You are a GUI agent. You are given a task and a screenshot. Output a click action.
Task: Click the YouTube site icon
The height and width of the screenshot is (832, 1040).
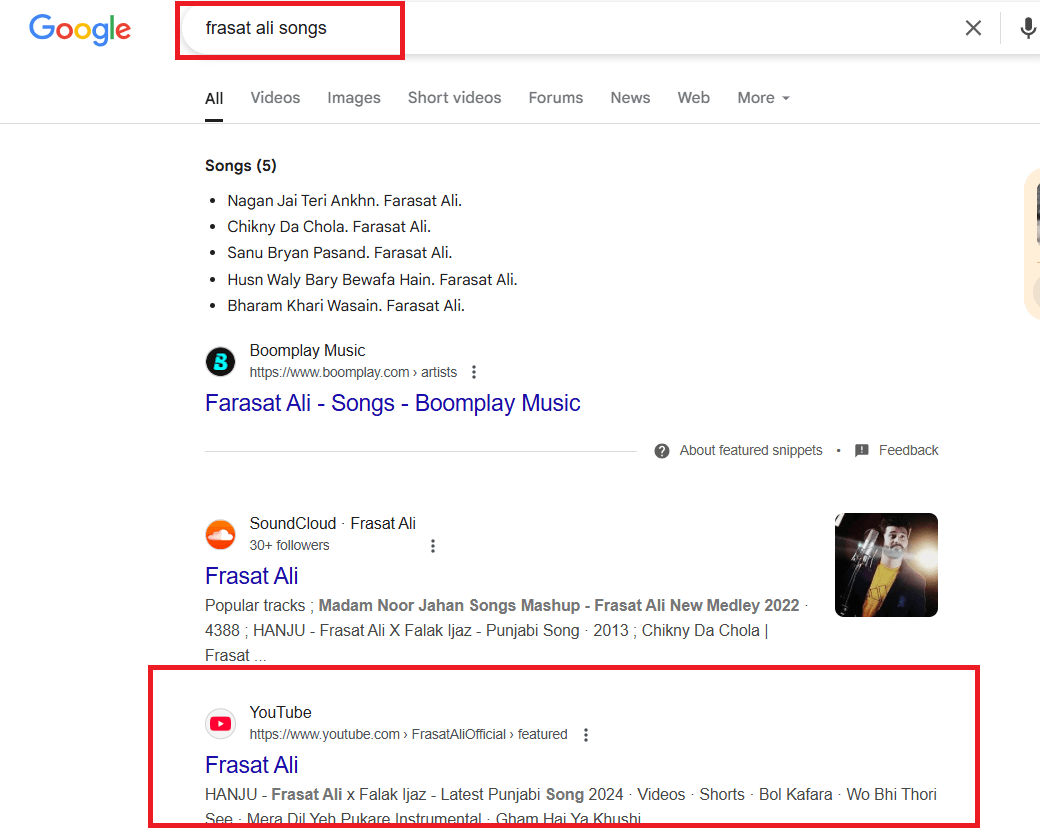point(220,724)
